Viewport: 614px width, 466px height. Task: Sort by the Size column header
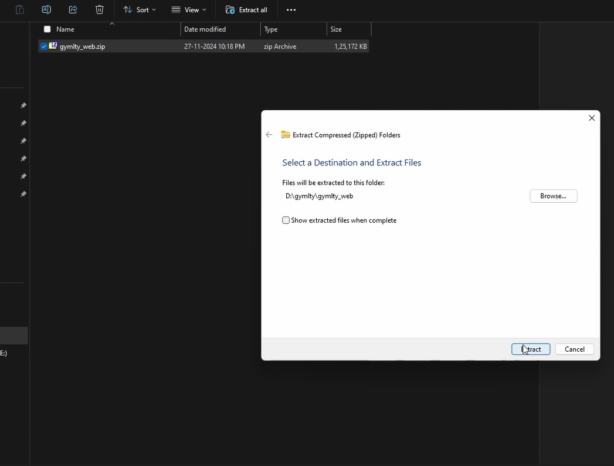[336, 29]
